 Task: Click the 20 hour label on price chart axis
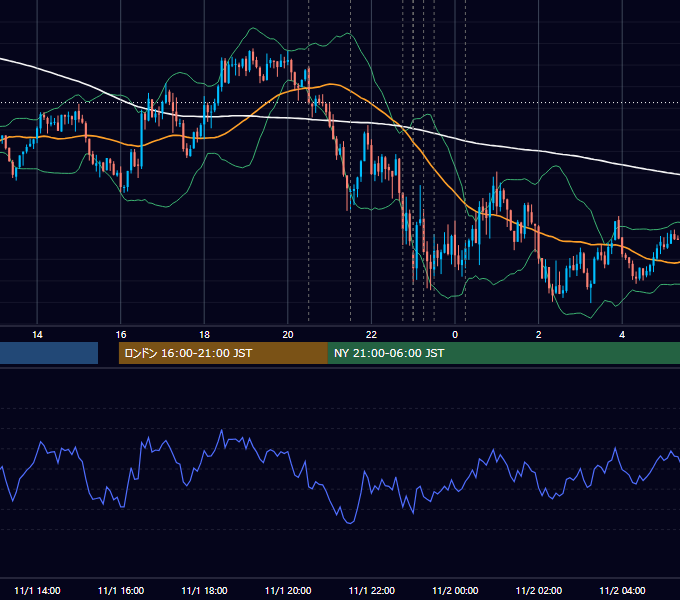[x=288, y=335]
